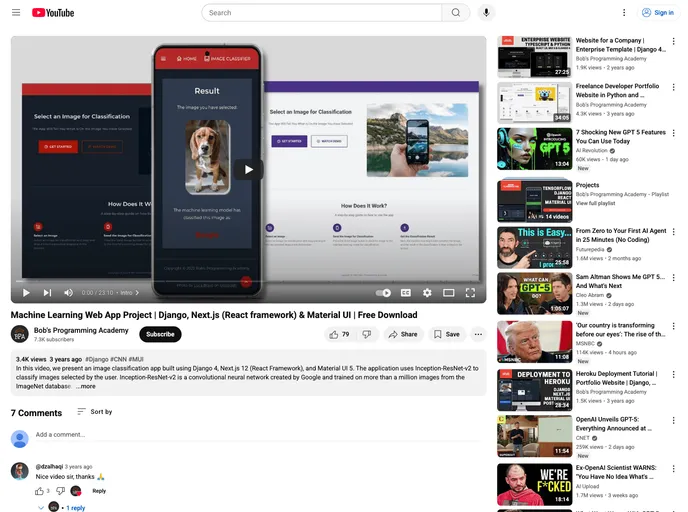This screenshot has width=688, height=512.
Task: Open options for MSNBC video
Action: click(673, 326)
